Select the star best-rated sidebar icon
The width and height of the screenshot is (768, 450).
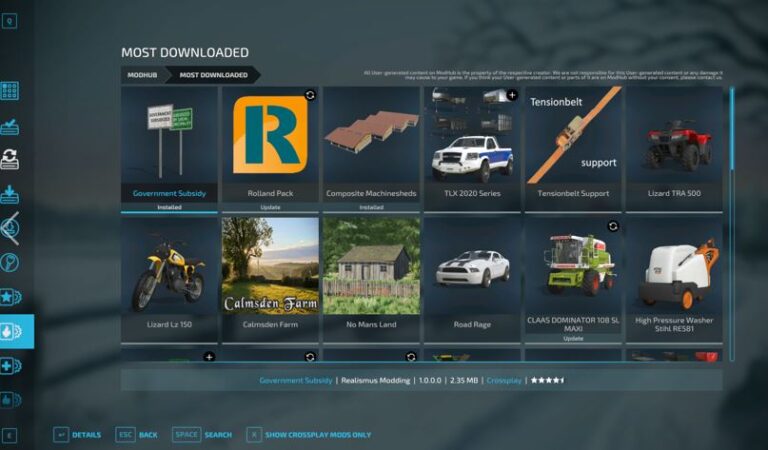coord(11,297)
